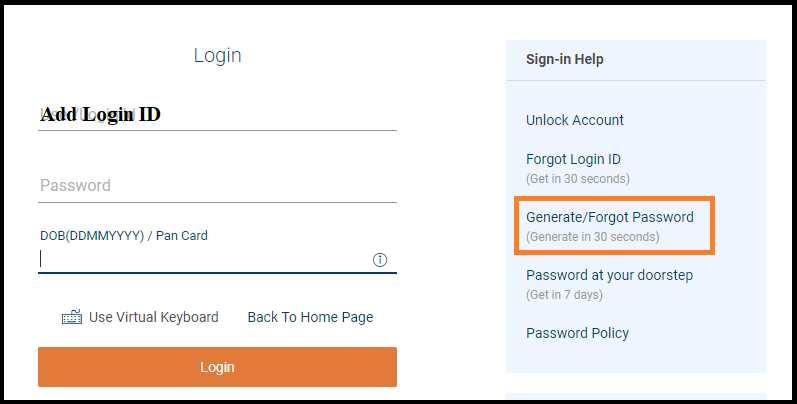Click the "(Get in 30 seconds)" subtext

[578, 179]
